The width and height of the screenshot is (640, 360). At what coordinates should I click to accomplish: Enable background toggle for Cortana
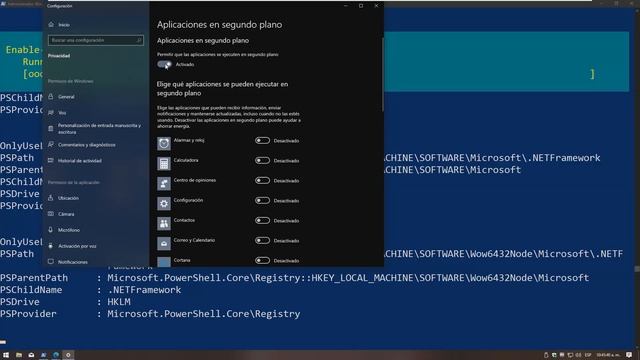click(262, 260)
